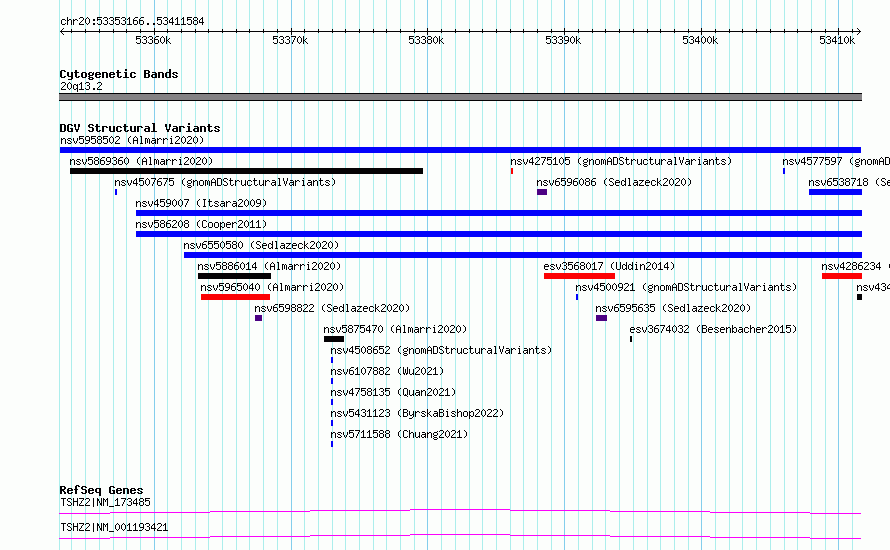Viewport: 890px width, 550px height.
Task: Click the nsv586208 (Cooper2011) label
Action: point(201,224)
